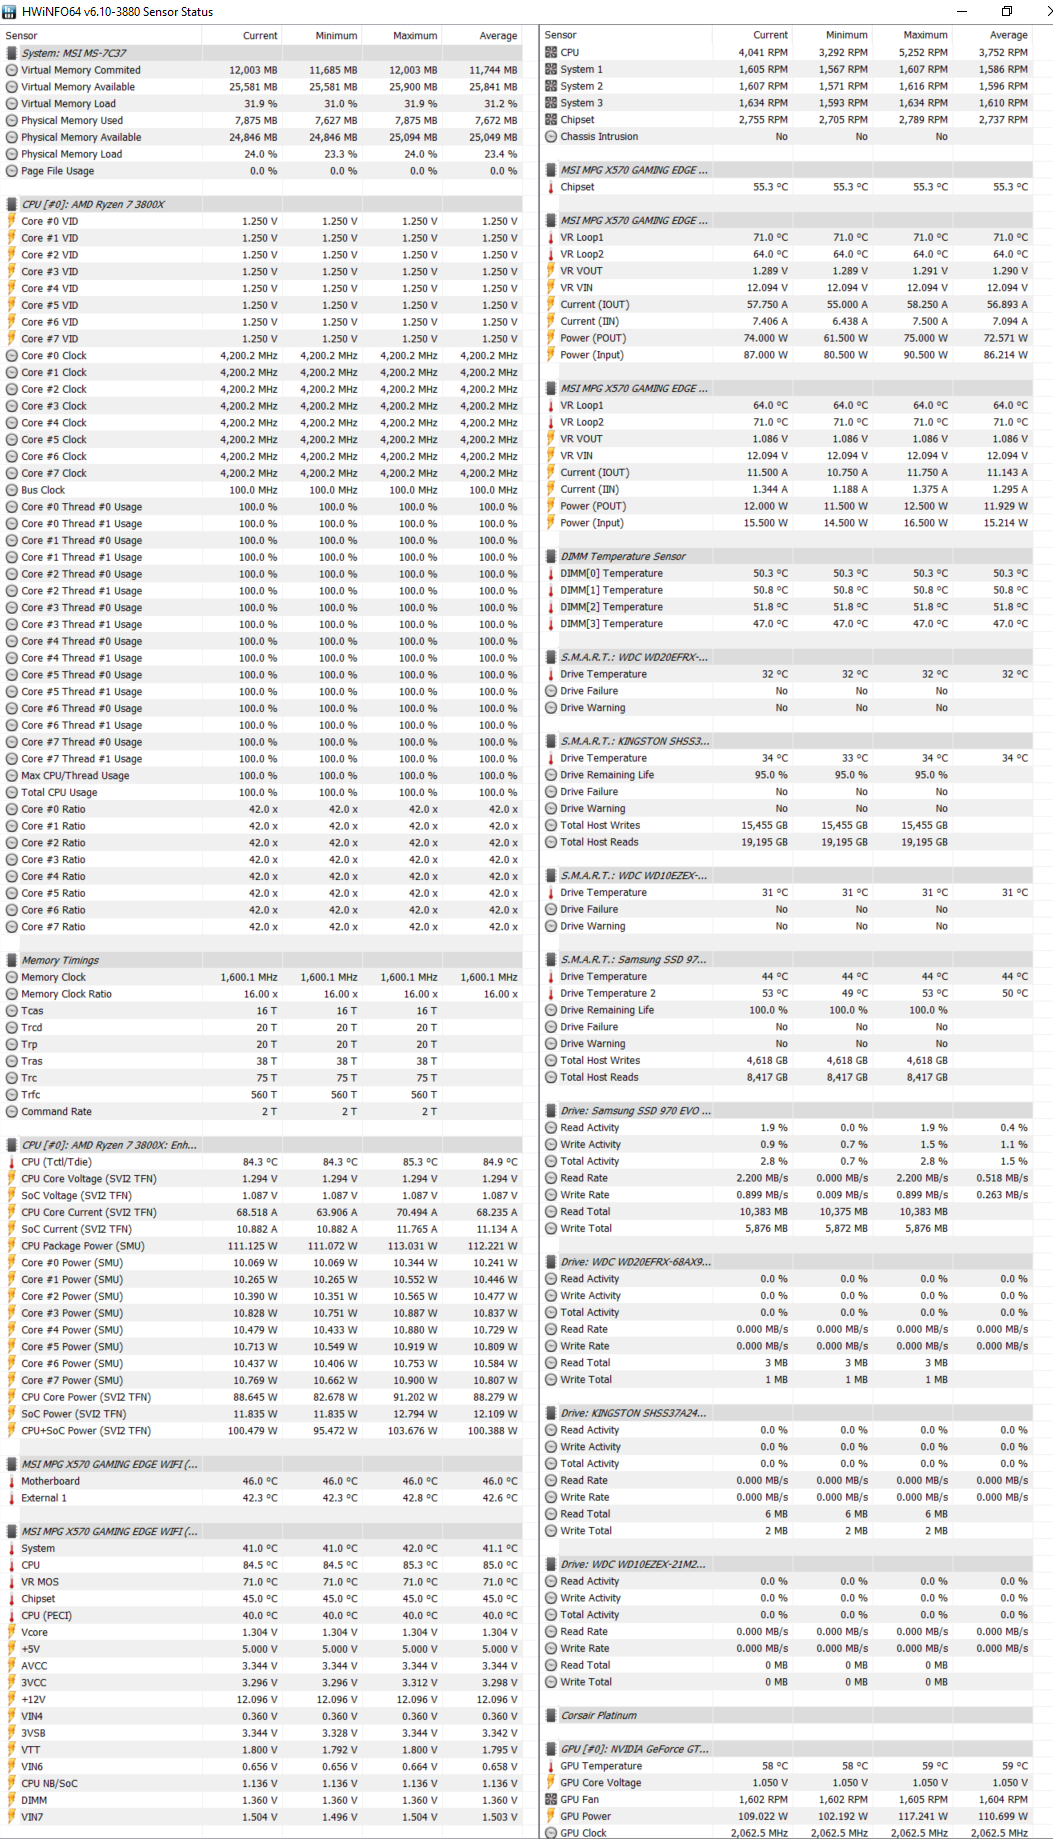This screenshot has width=1053, height=1839.
Task: Click the group icon of System: MSI MS-7C37
Action: (x=12, y=53)
